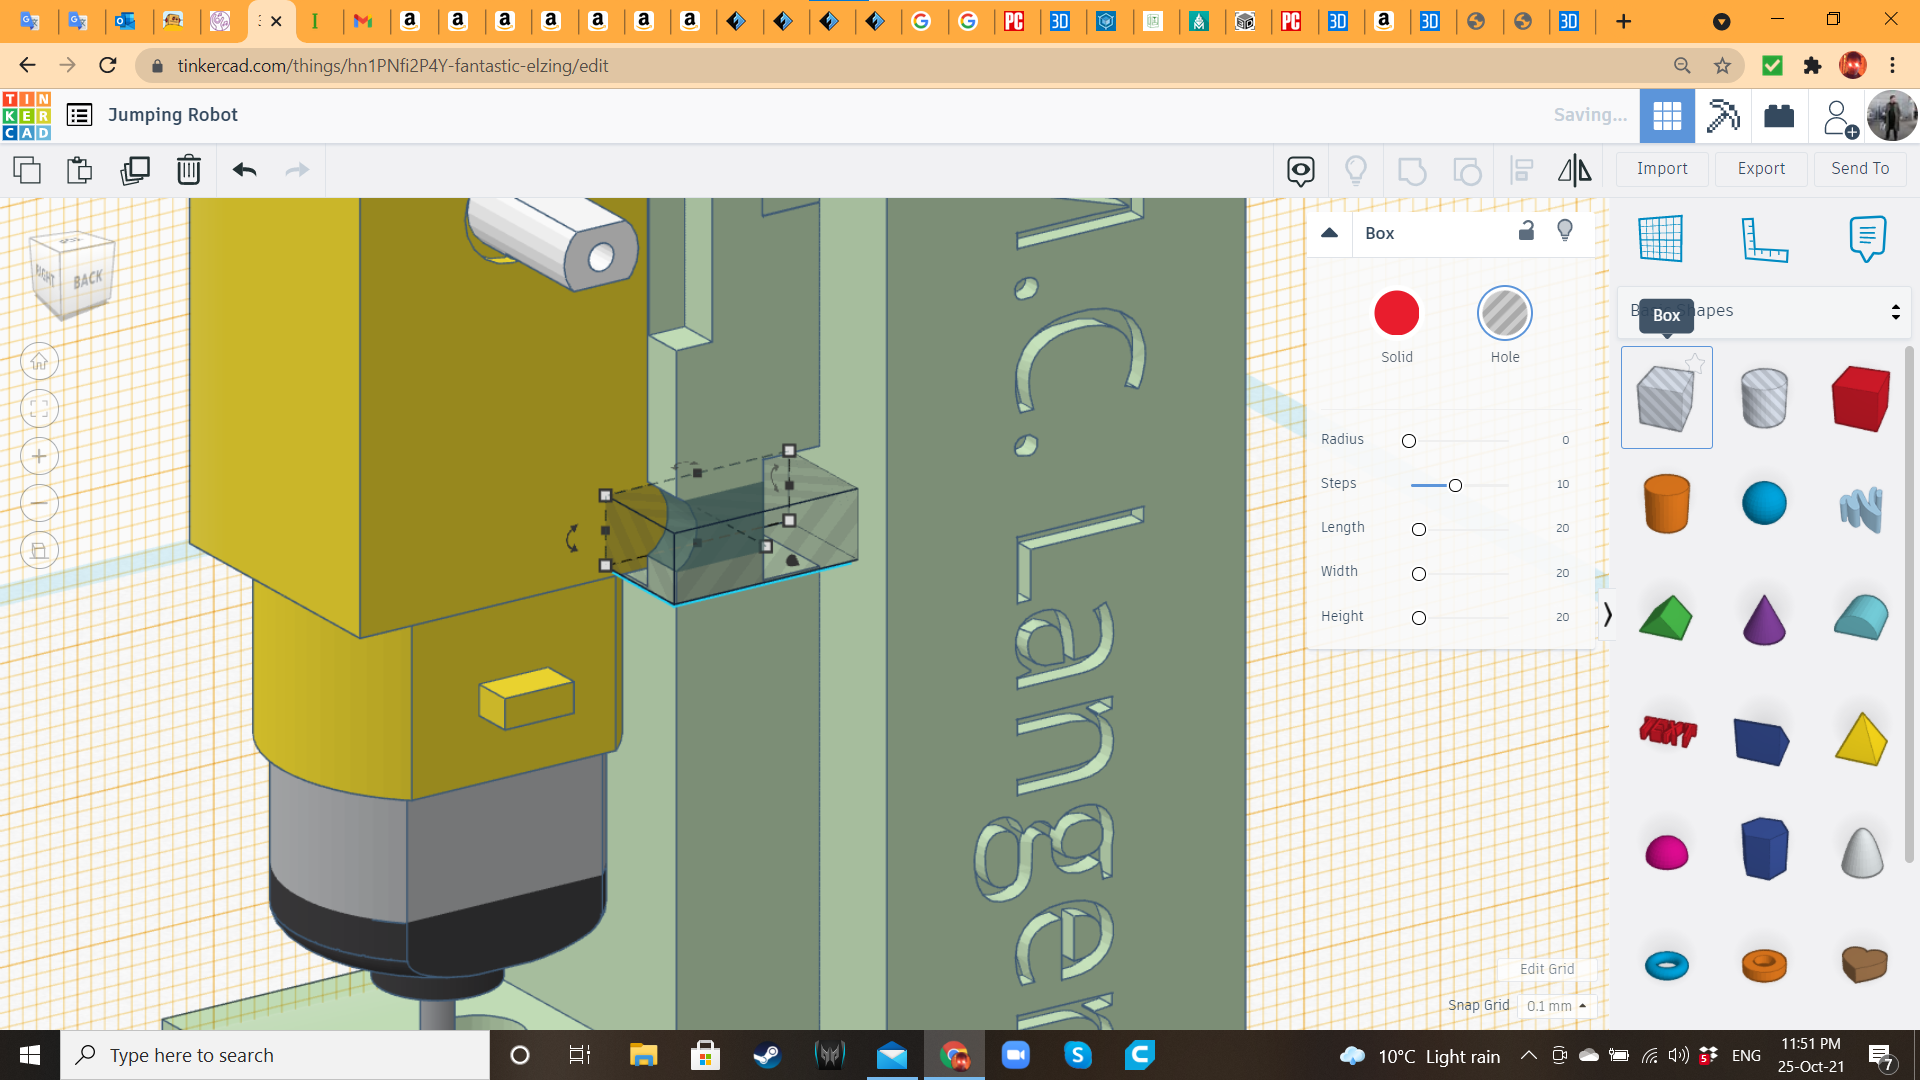Delete the selected shape with trash icon
This screenshot has height=1080, width=1920.
coord(189,170)
